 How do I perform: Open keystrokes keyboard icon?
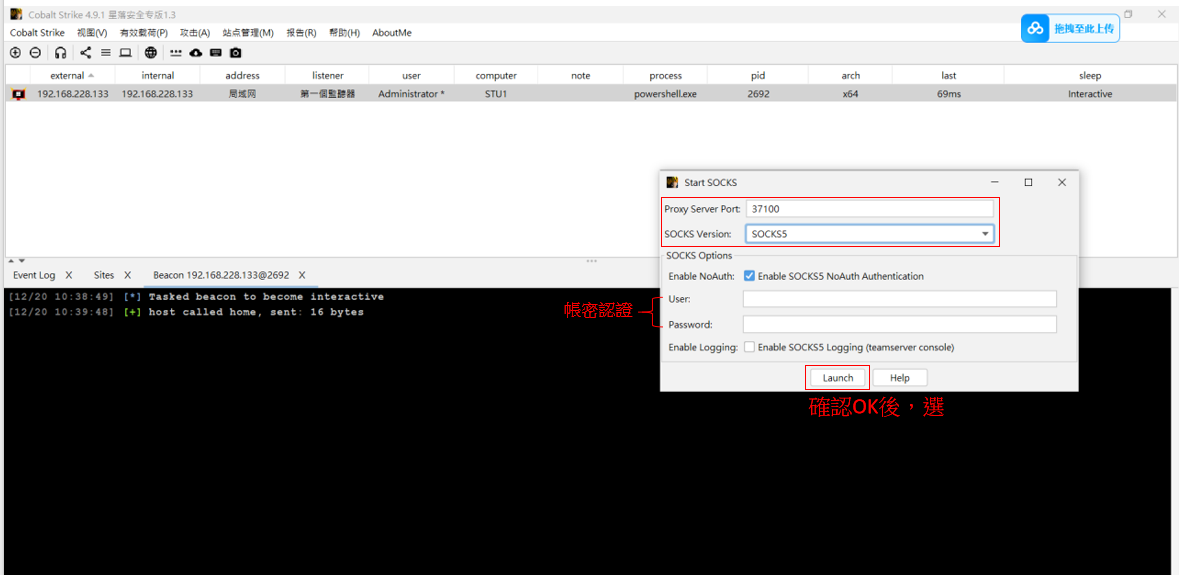216,53
